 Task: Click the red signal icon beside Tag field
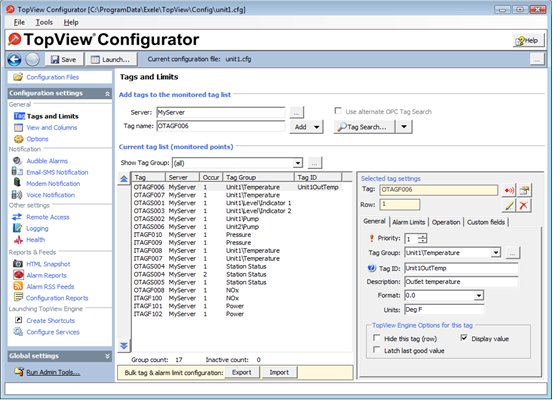click(x=509, y=190)
